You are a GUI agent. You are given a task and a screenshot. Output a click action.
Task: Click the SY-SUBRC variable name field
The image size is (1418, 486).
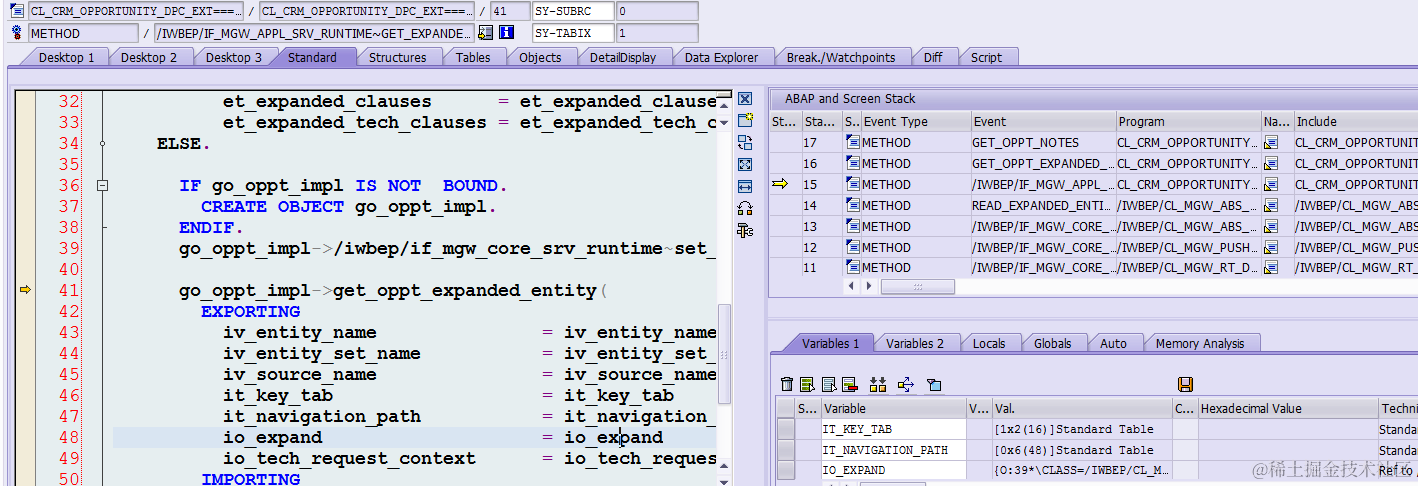(x=572, y=11)
